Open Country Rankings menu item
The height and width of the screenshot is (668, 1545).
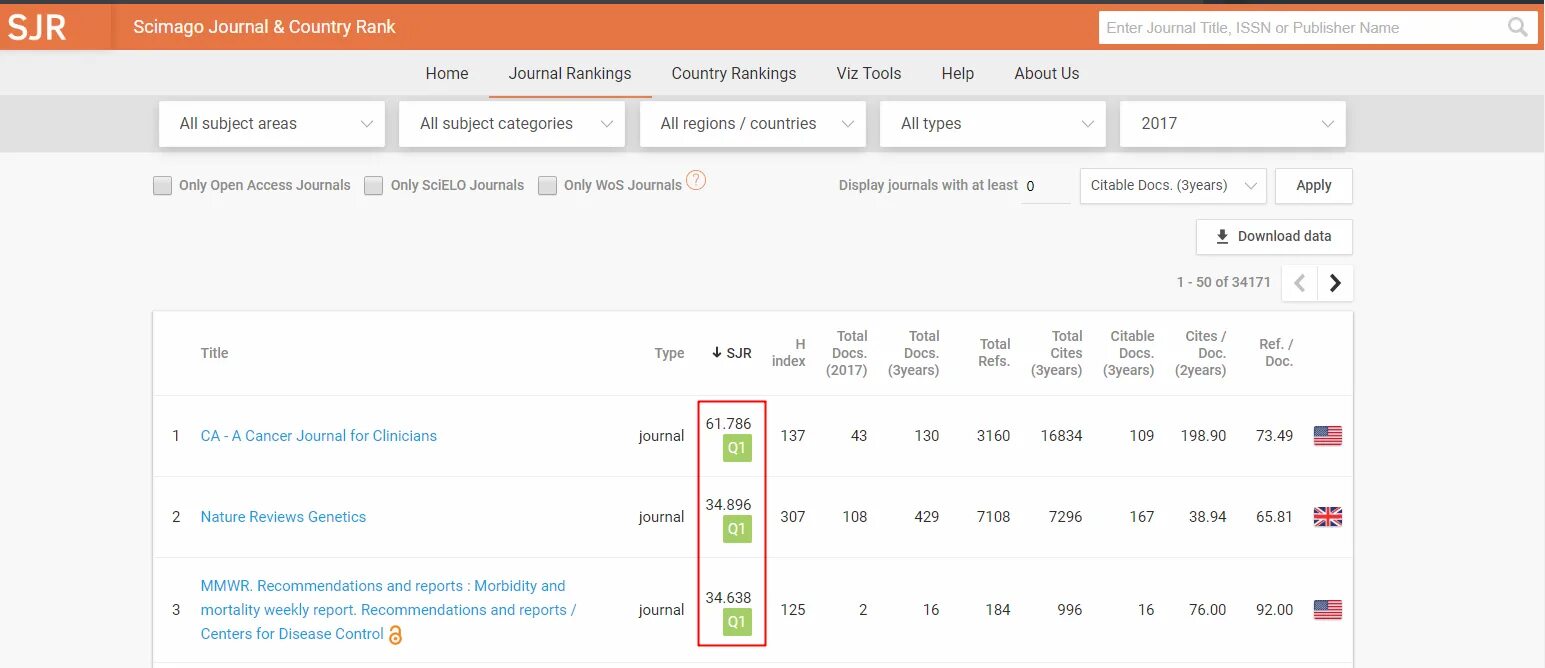click(734, 73)
